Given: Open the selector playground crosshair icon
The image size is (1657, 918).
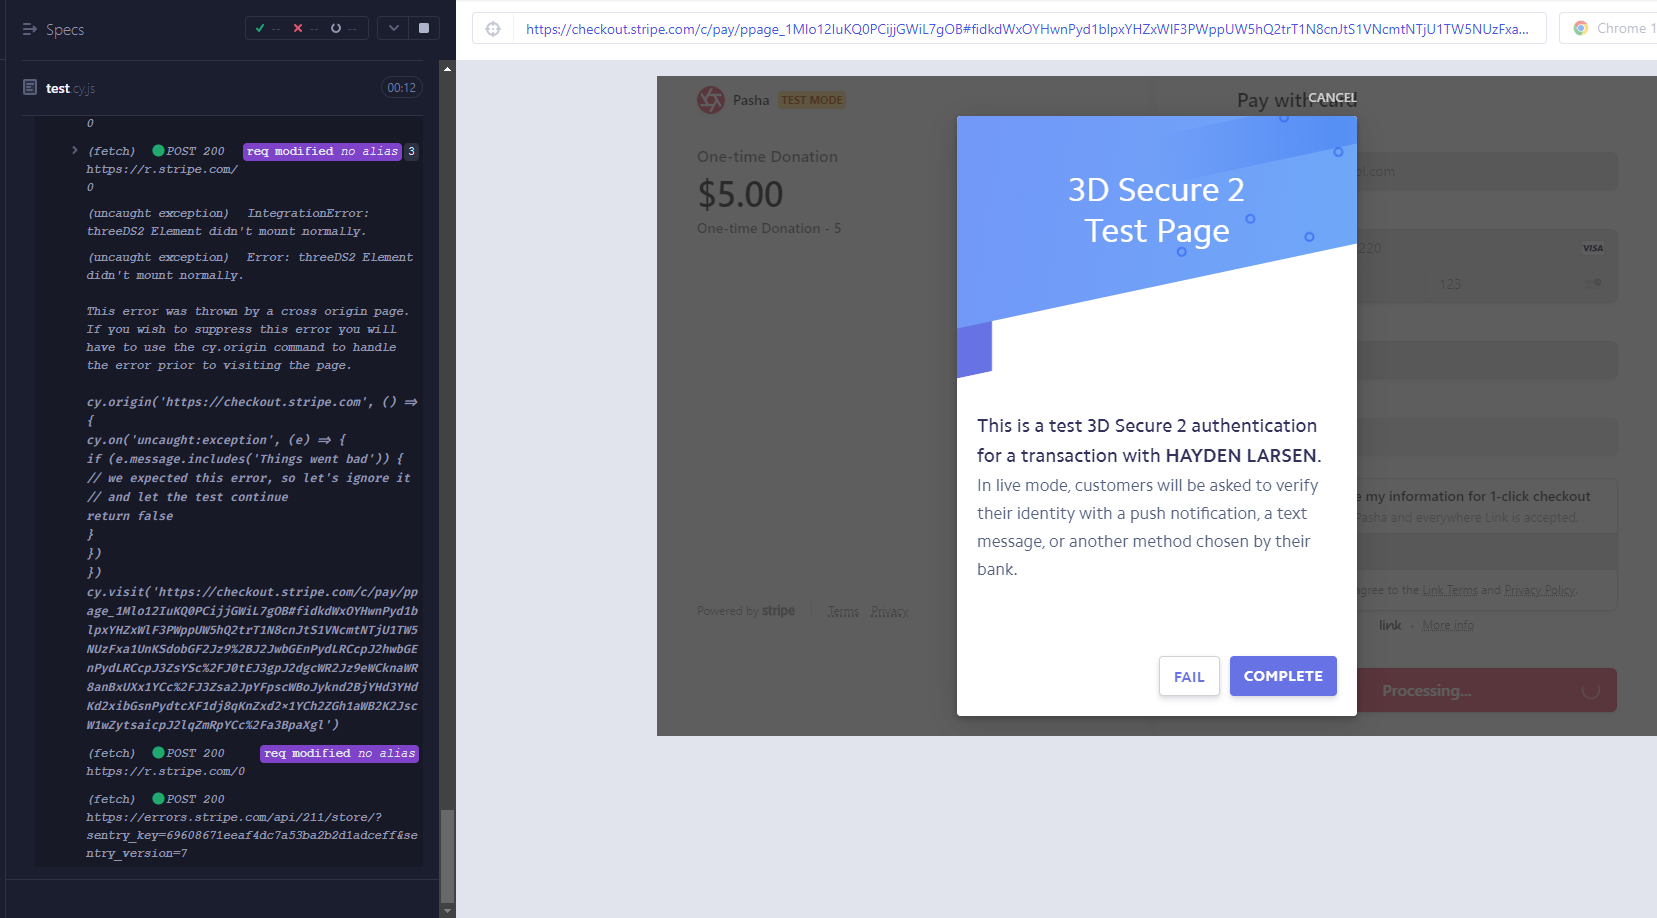Looking at the screenshot, I should (x=493, y=29).
